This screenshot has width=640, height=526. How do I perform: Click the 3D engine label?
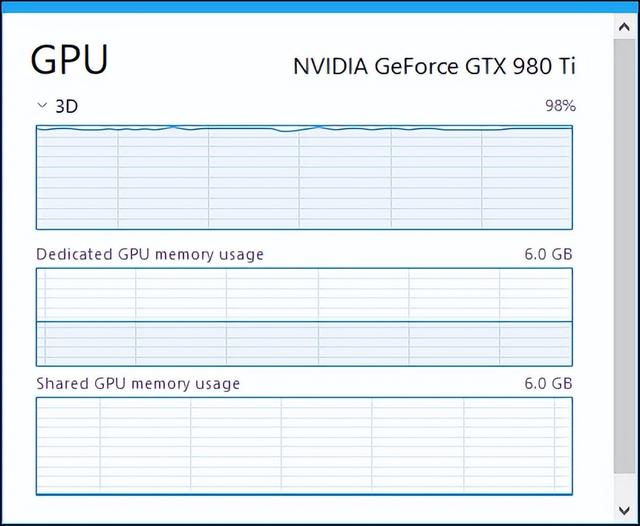coord(67,107)
